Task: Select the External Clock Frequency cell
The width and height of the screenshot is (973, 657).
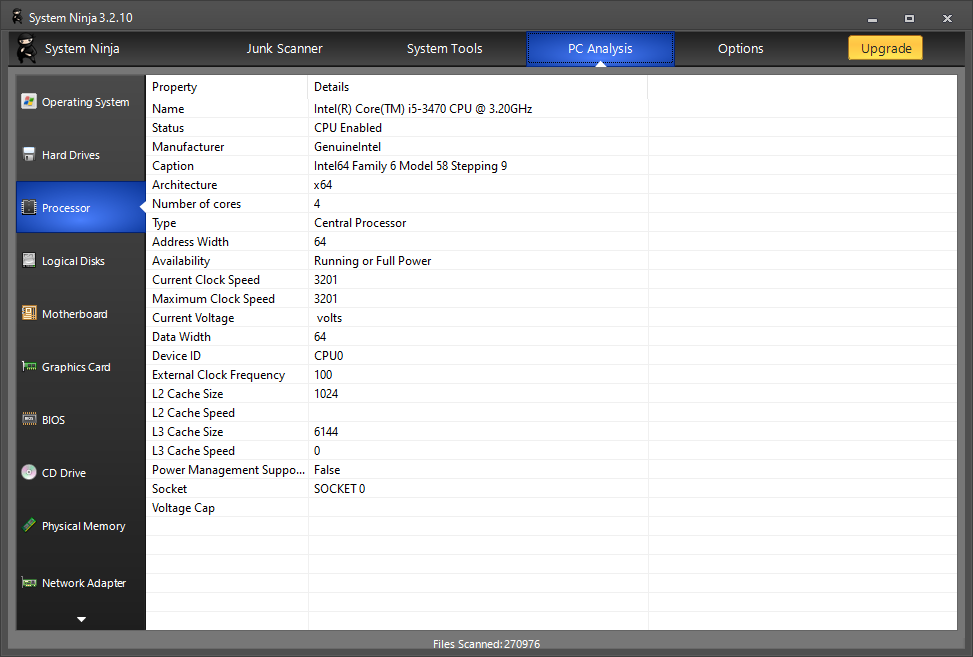Action: [227, 375]
